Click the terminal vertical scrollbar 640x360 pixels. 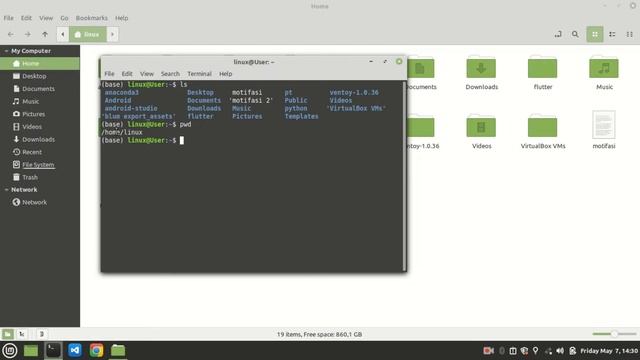pos(404,176)
